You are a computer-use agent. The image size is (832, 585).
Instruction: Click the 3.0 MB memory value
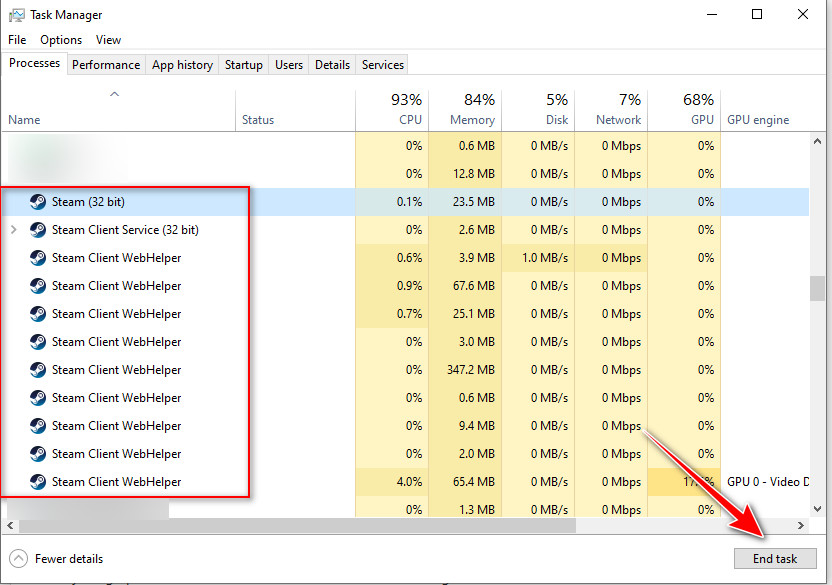[x=476, y=342]
